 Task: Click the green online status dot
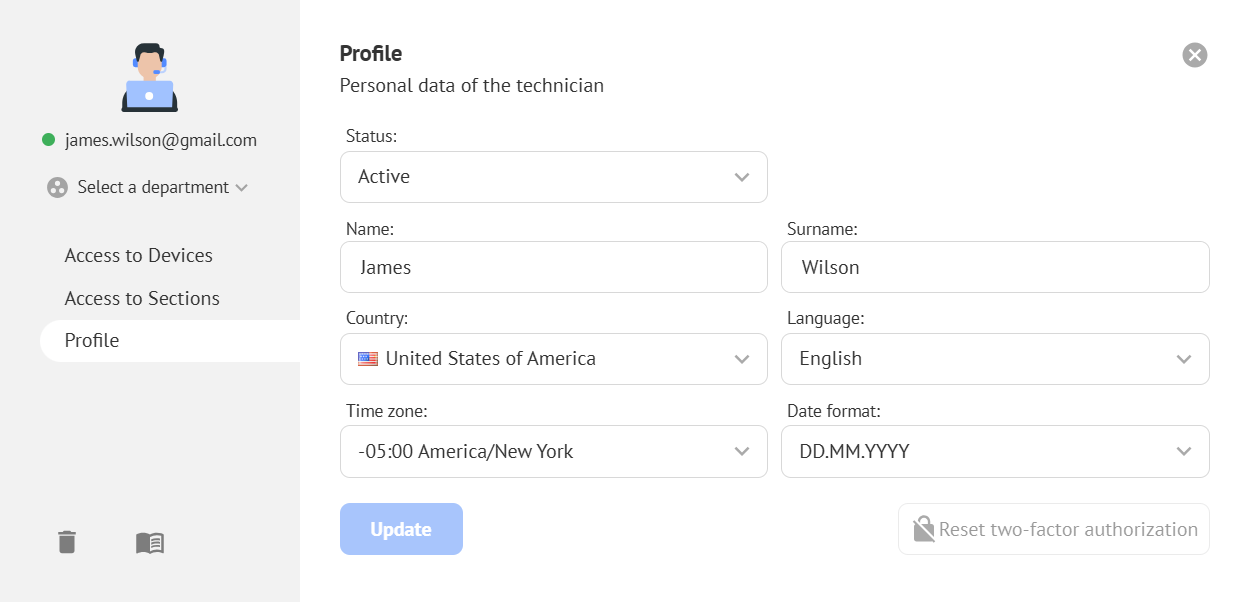point(48,140)
